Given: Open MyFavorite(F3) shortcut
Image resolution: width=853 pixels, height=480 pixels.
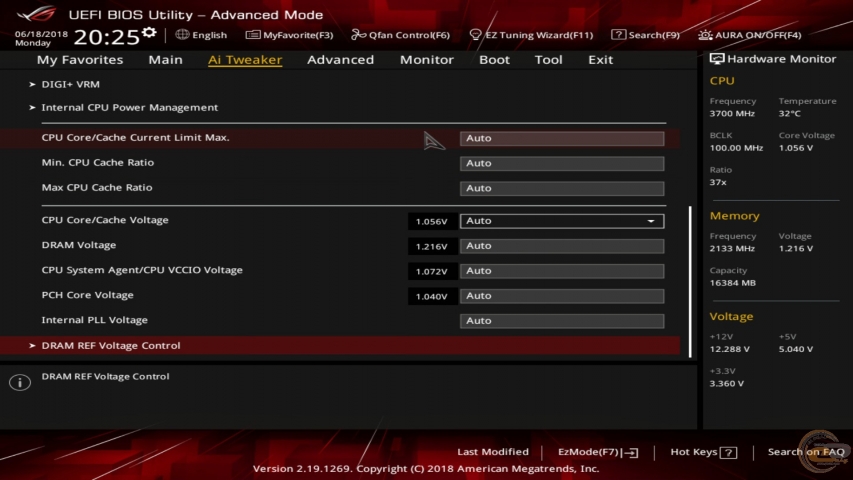Looking at the screenshot, I should pyautogui.click(x=289, y=35).
